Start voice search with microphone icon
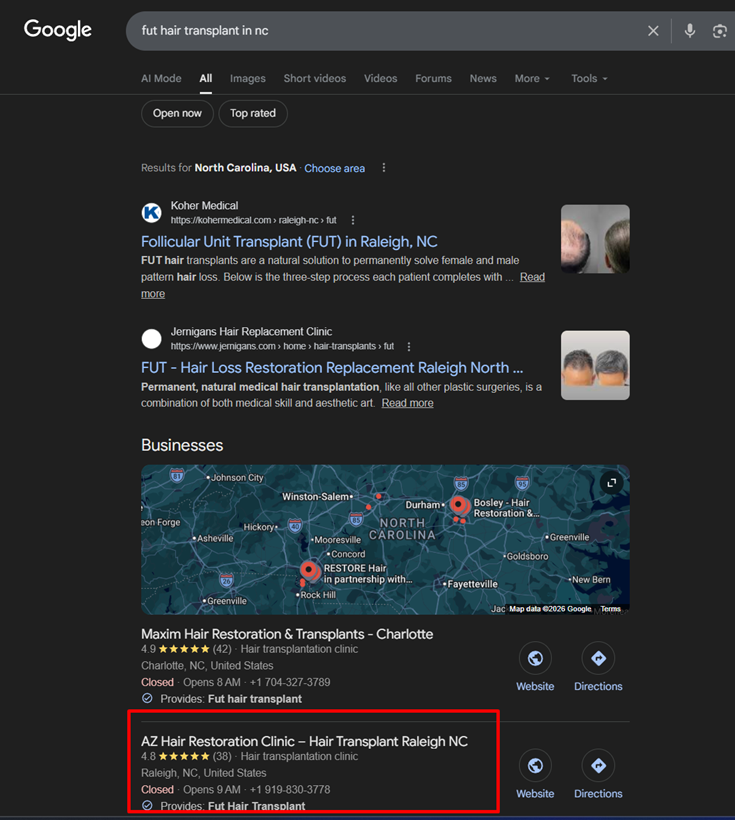 pos(689,31)
